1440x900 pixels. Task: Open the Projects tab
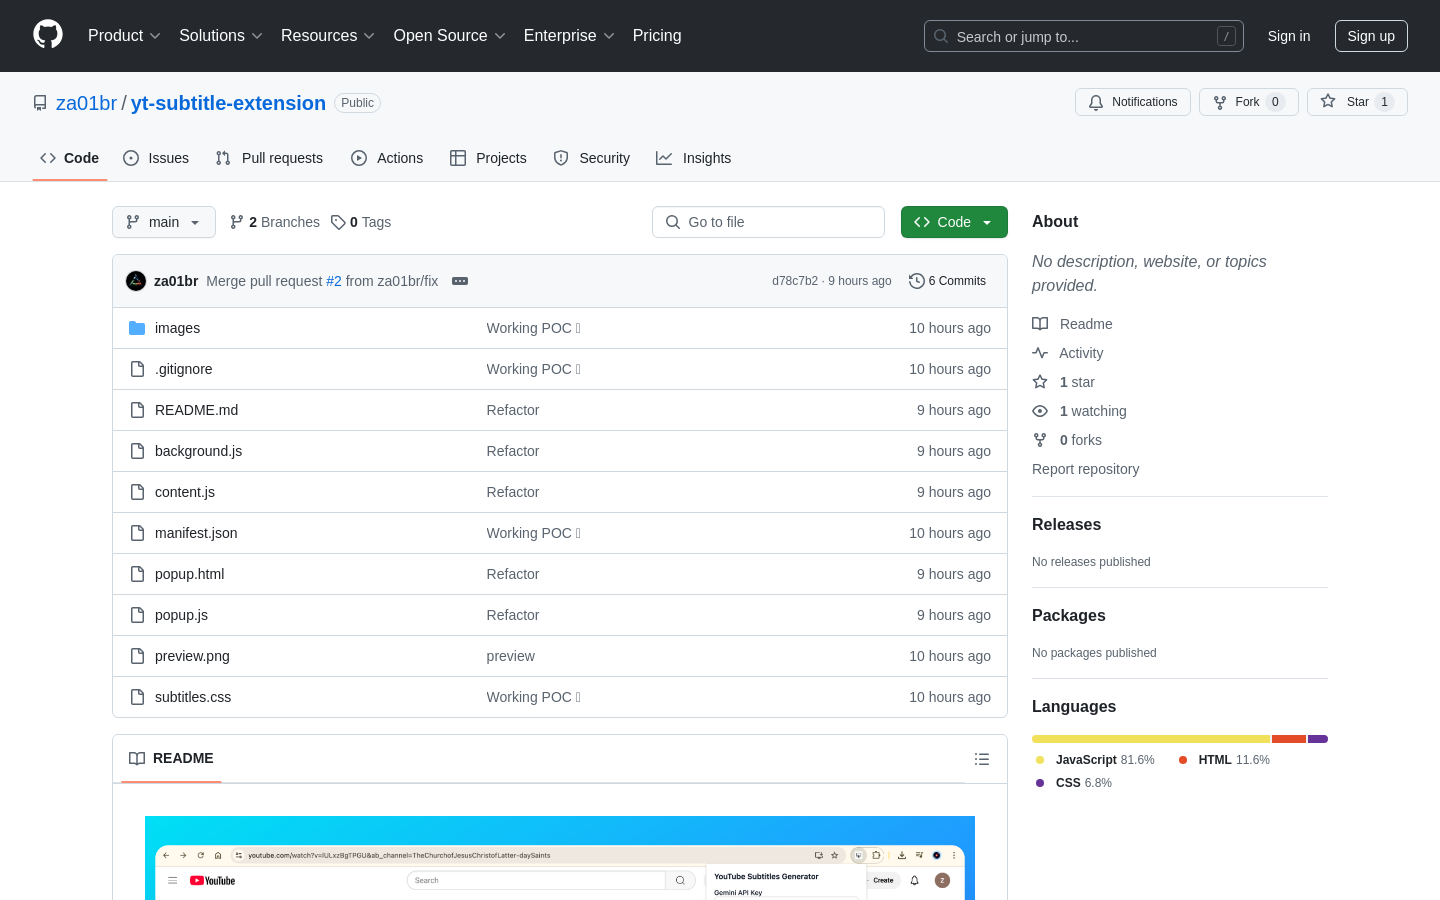[x=488, y=158]
